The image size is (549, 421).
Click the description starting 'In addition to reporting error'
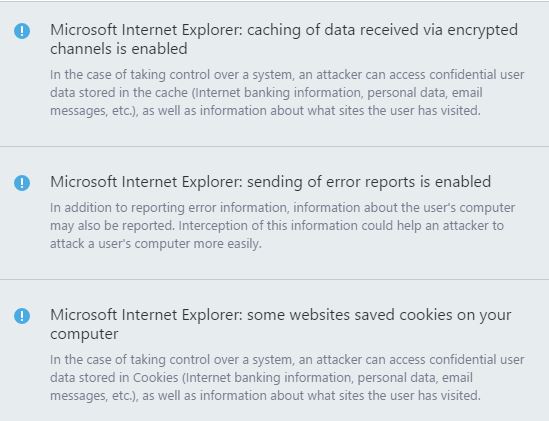pyautogui.click(x=283, y=226)
